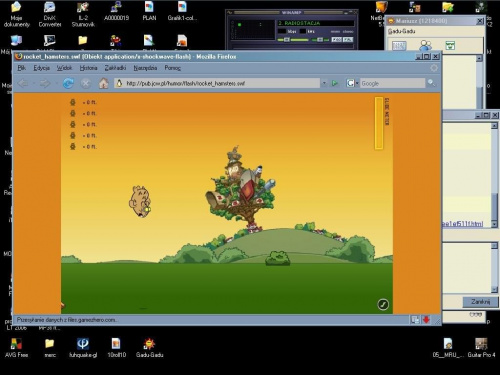The height and width of the screenshot is (375, 500).
Task: Toggle Winamp PL playlist button
Action: [348, 40]
